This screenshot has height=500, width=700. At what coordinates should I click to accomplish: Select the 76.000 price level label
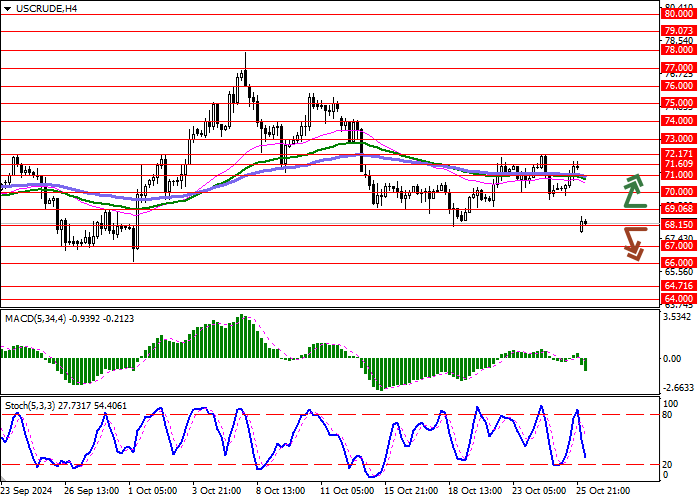[x=679, y=86]
